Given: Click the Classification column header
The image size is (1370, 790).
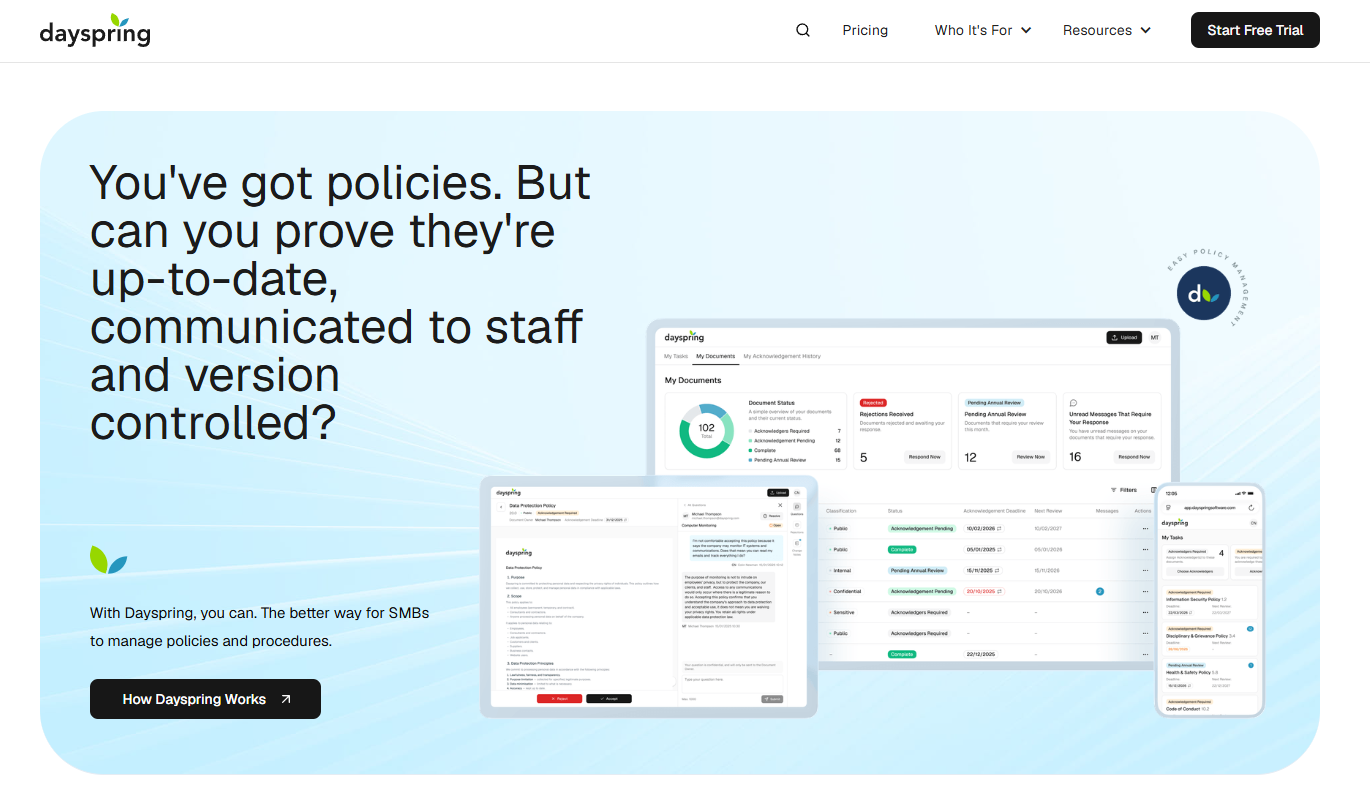Looking at the screenshot, I should (x=841, y=511).
